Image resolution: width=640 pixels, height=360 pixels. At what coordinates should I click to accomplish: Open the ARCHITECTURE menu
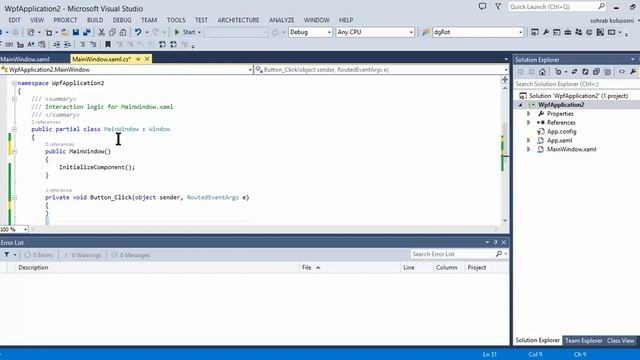coord(238,20)
